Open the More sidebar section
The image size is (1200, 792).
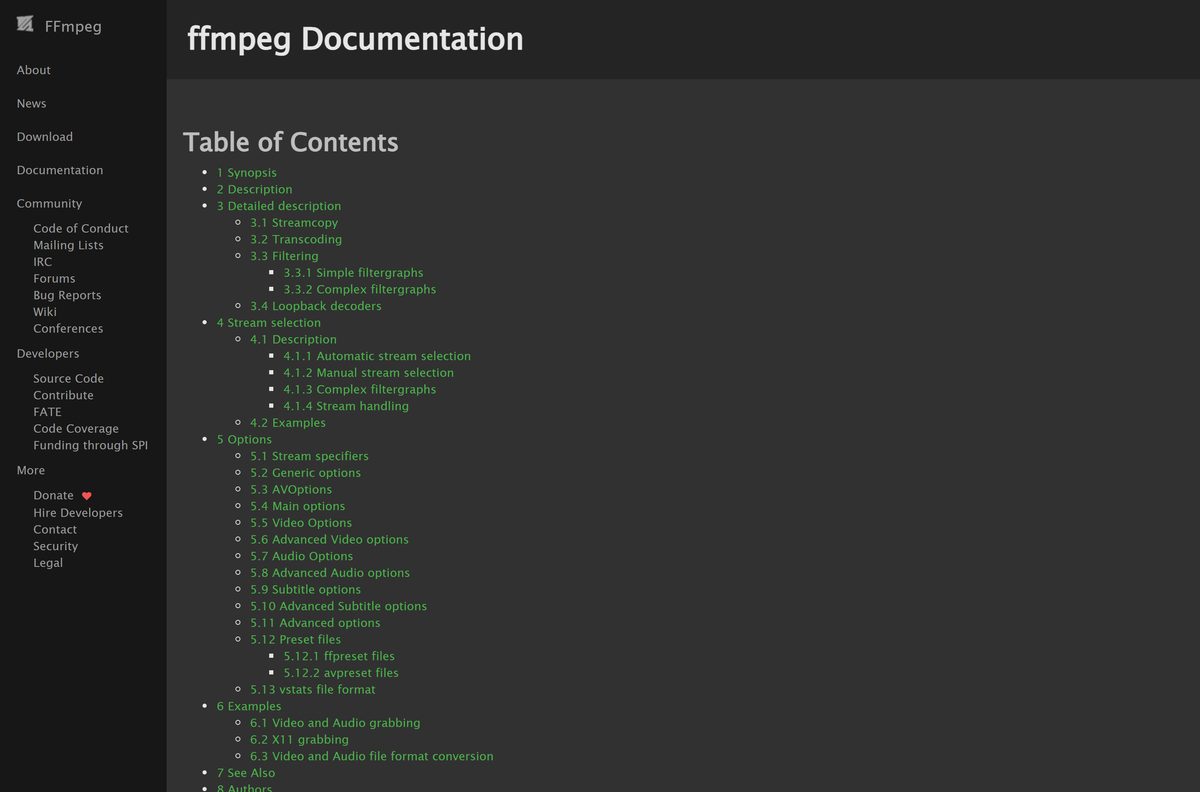pyautogui.click(x=31, y=470)
